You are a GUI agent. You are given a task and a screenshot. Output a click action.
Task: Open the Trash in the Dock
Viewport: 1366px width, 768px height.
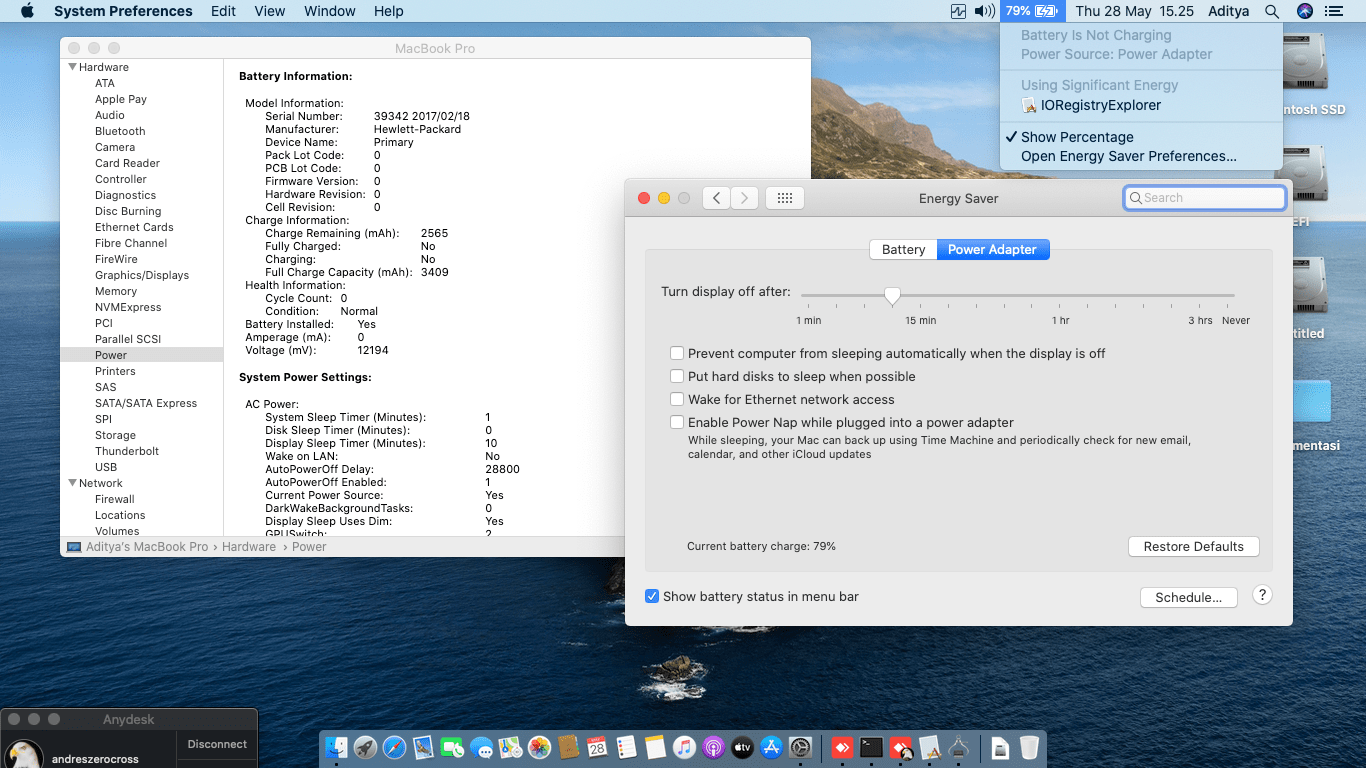click(x=1029, y=747)
